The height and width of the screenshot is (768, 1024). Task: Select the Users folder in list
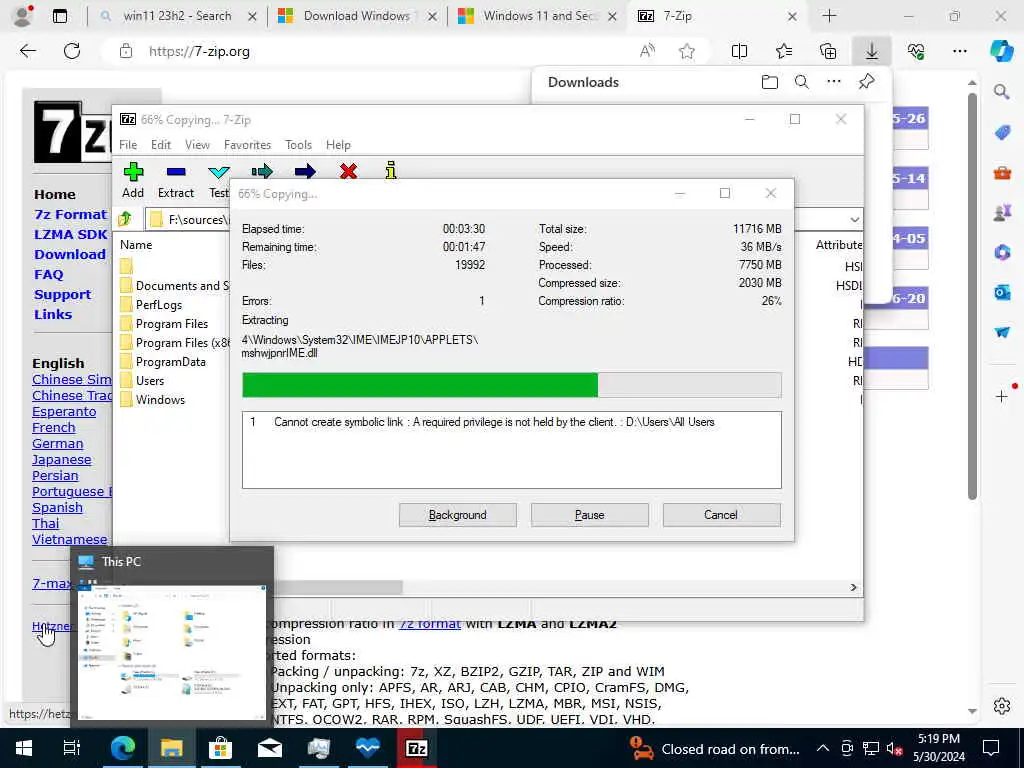point(150,381)
